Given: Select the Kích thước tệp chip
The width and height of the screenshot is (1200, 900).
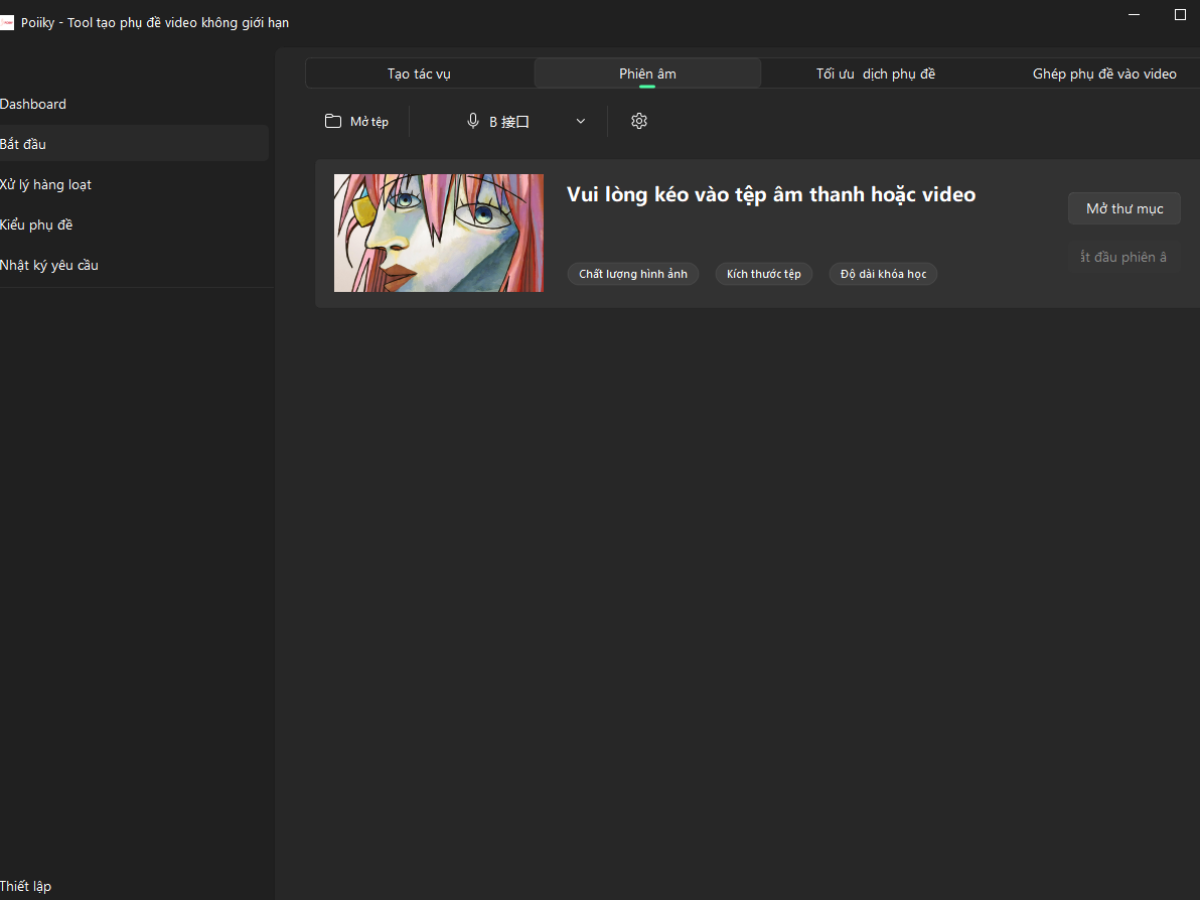Looking at the screenshot, I should coord(764,274).
